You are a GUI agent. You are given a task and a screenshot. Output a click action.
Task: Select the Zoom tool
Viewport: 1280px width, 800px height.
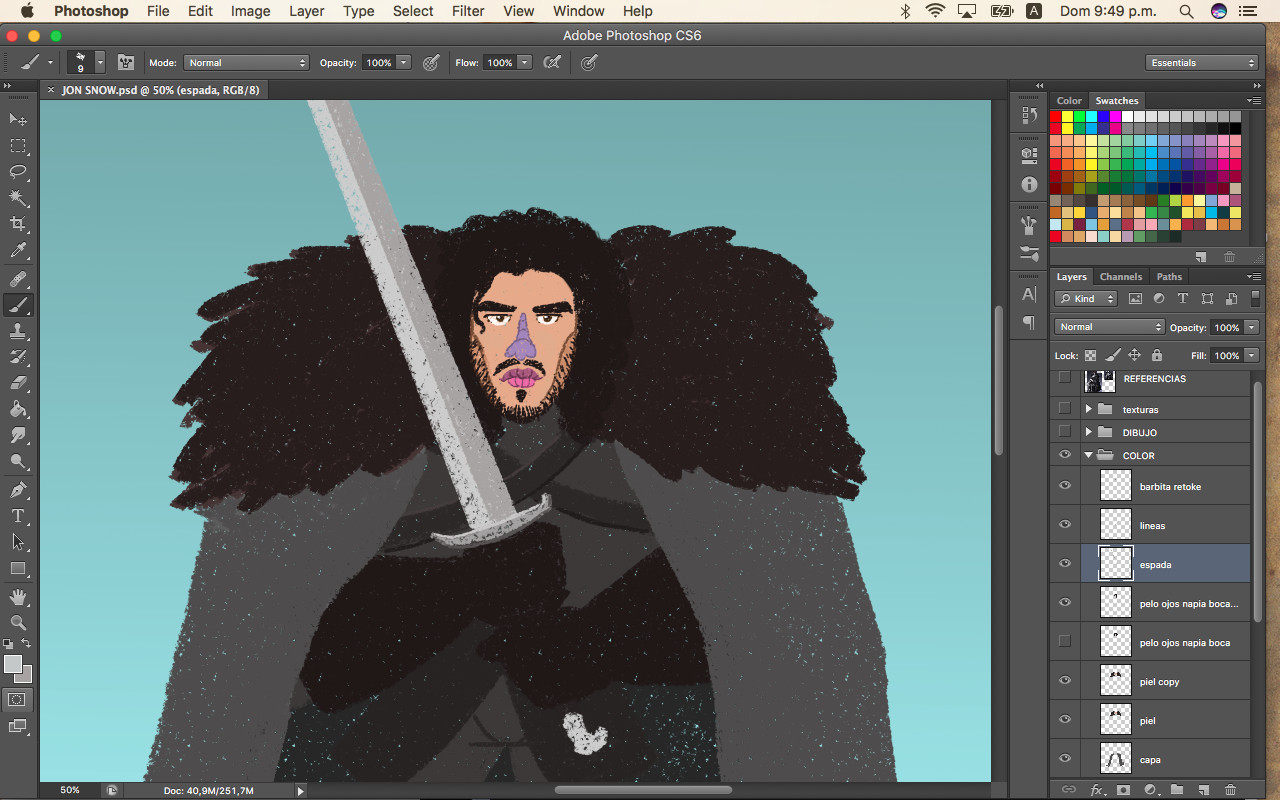pos(18,623)
